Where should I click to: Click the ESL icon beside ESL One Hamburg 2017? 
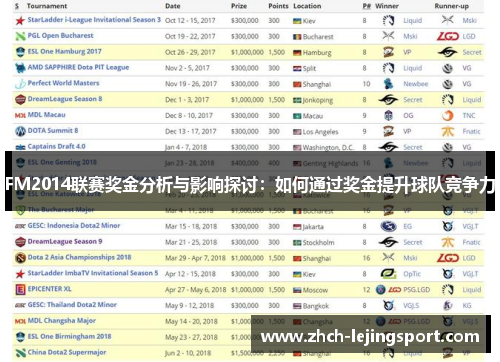20,52
